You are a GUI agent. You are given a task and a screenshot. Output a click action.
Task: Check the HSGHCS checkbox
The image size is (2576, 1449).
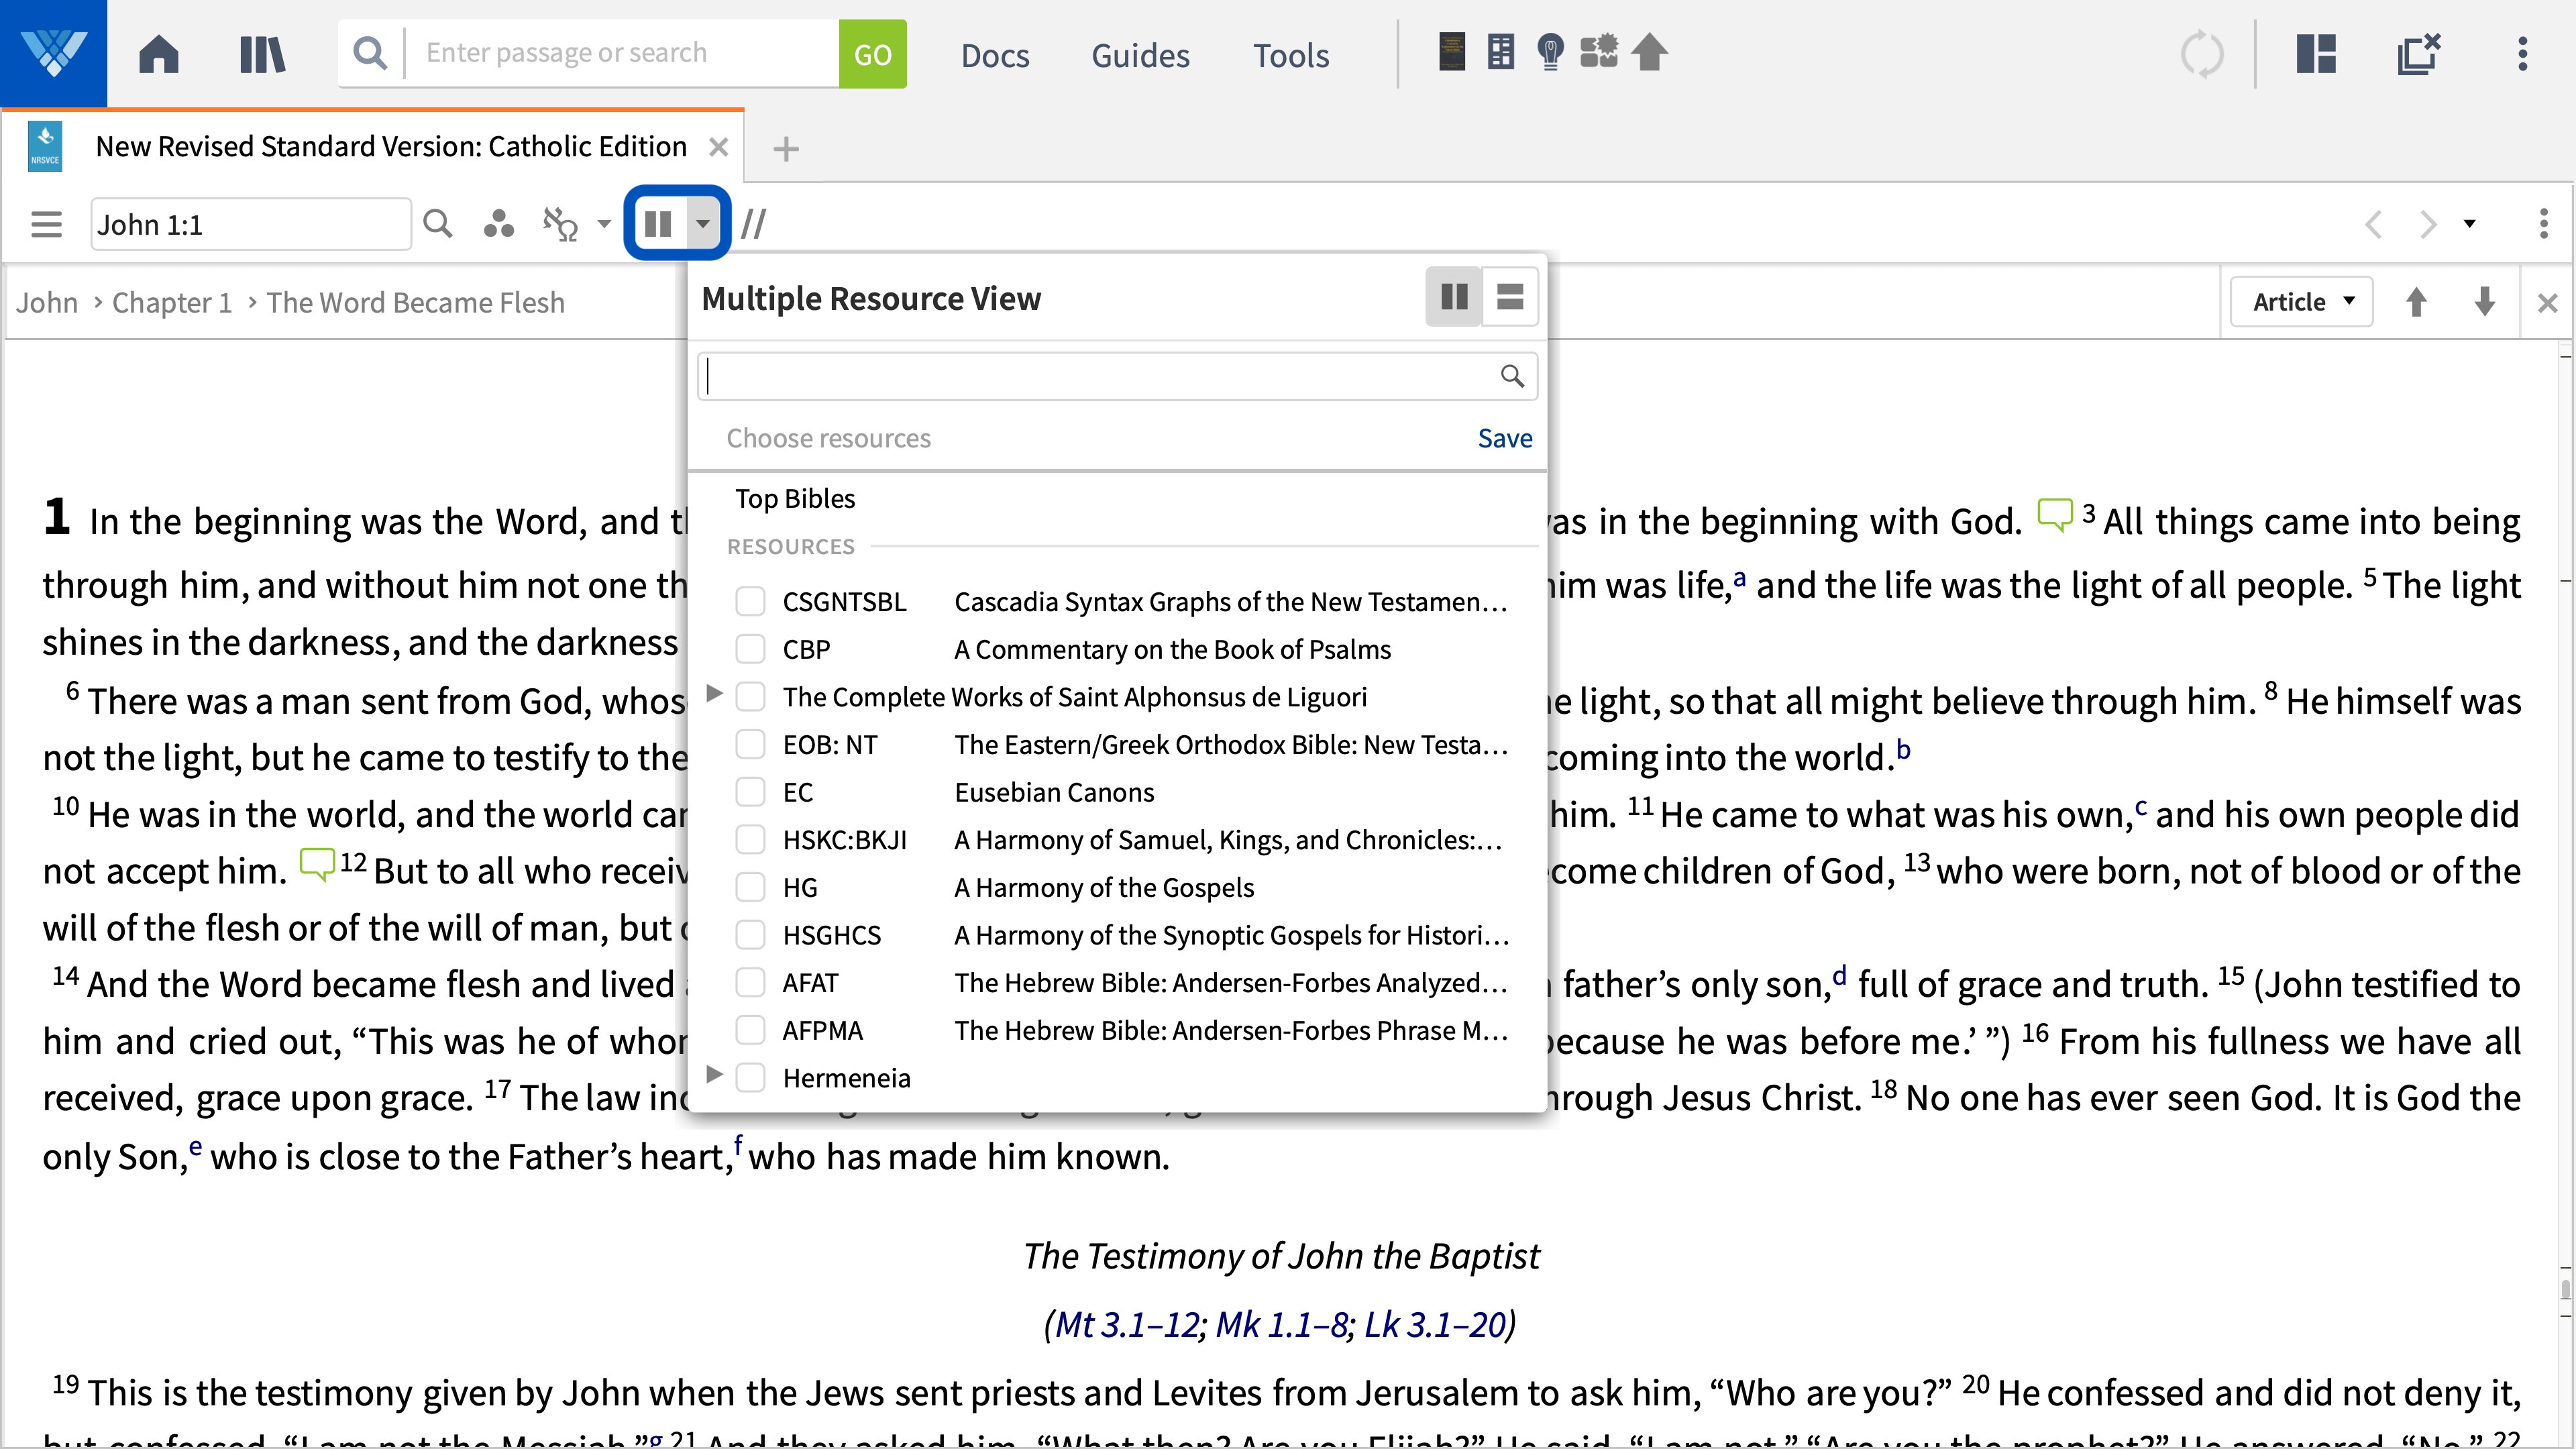[750, 934]
